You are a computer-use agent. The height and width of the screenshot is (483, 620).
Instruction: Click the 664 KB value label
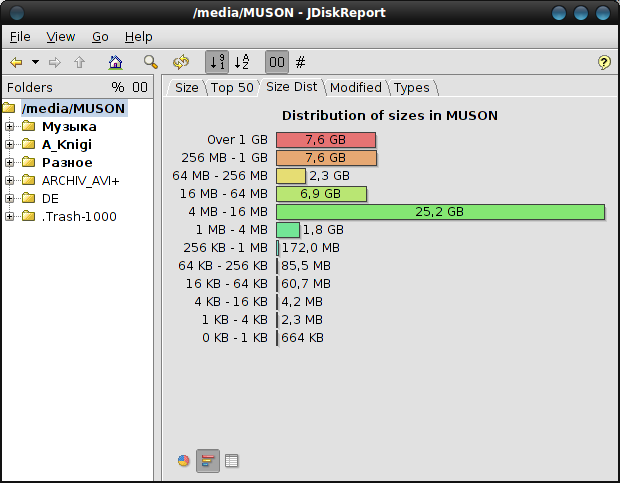click(x=302, y=338)
